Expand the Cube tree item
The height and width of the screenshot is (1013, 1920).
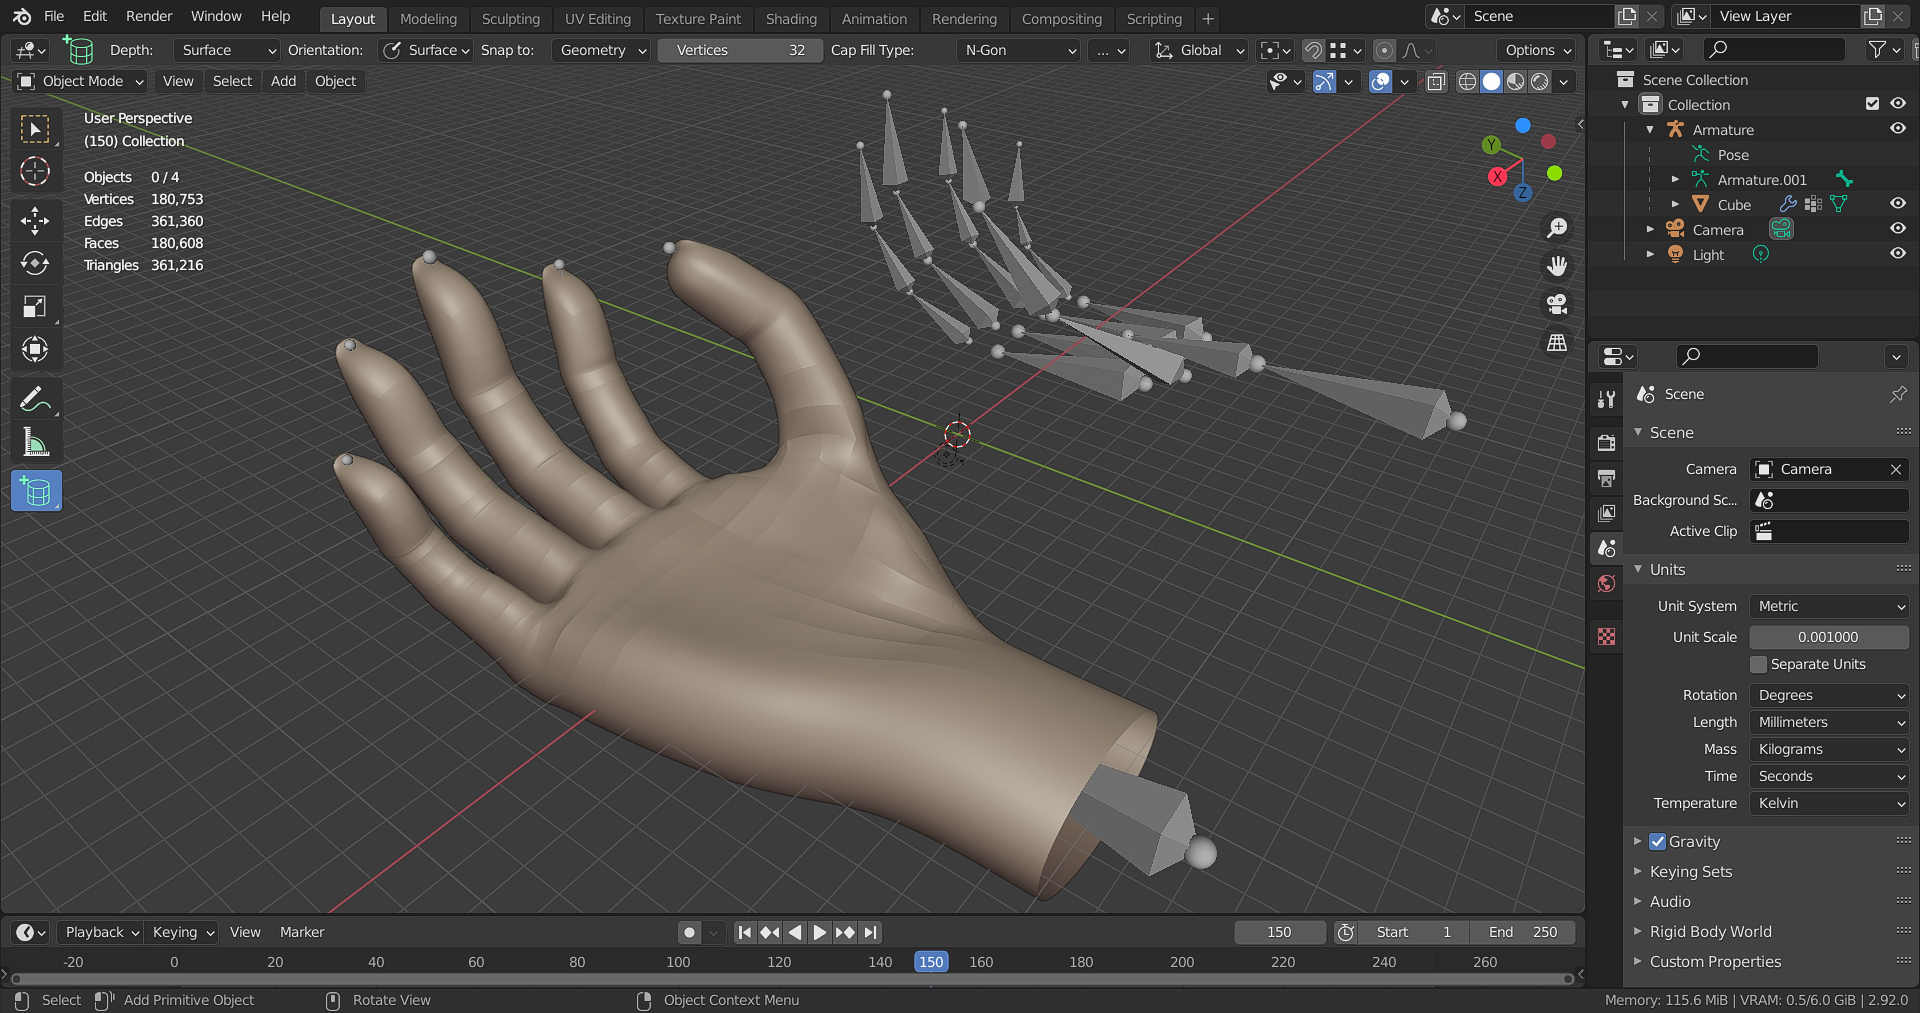pyautogui.click(x=1675, y=204)
